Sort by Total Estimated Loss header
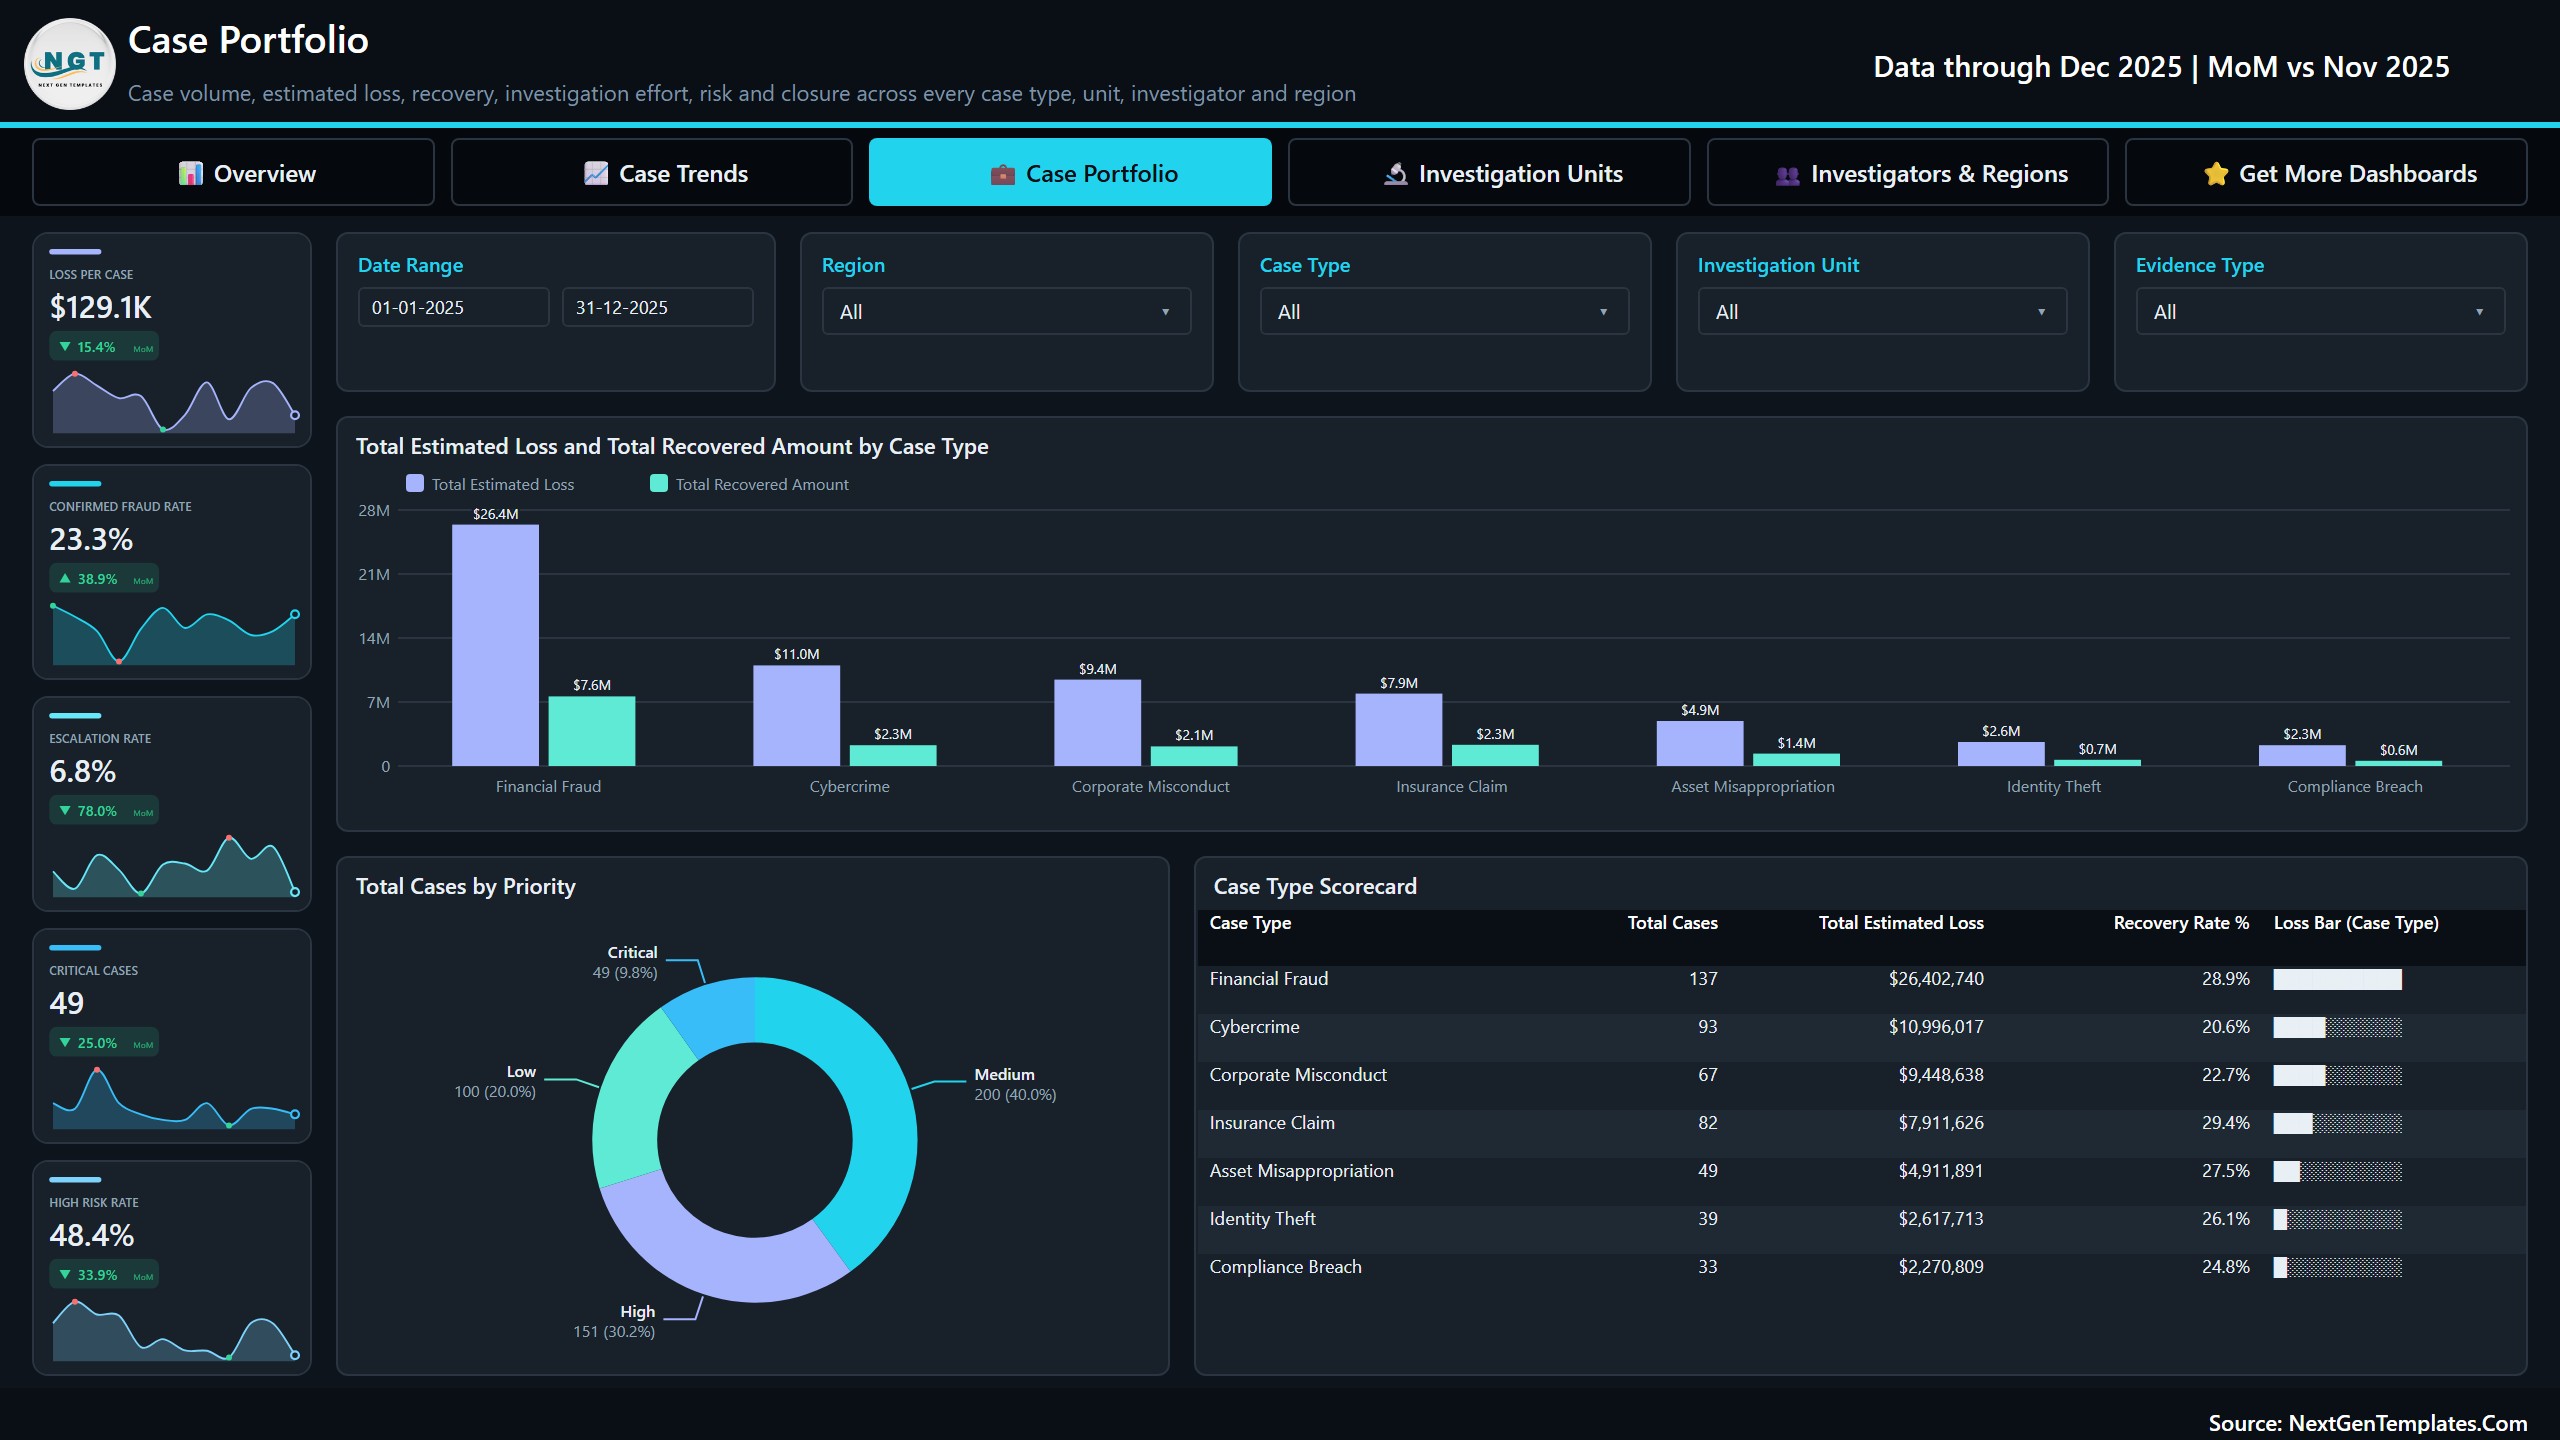The image size is (2560, 1440). pos(1901,923)
